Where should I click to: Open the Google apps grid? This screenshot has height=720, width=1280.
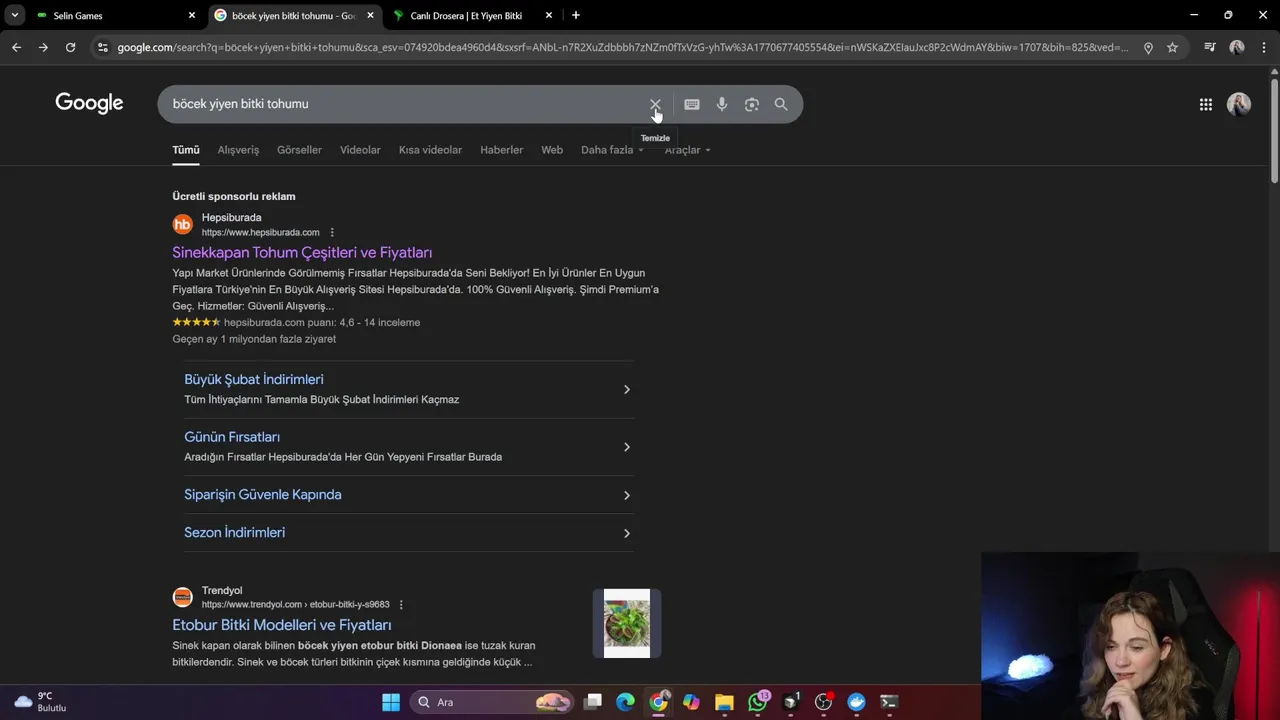click(x=1206, y=104)
